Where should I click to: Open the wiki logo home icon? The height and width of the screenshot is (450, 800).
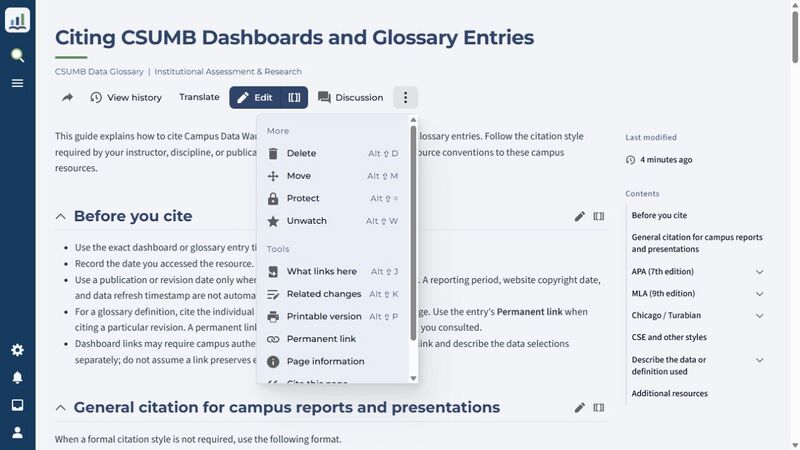coord(17,20)
